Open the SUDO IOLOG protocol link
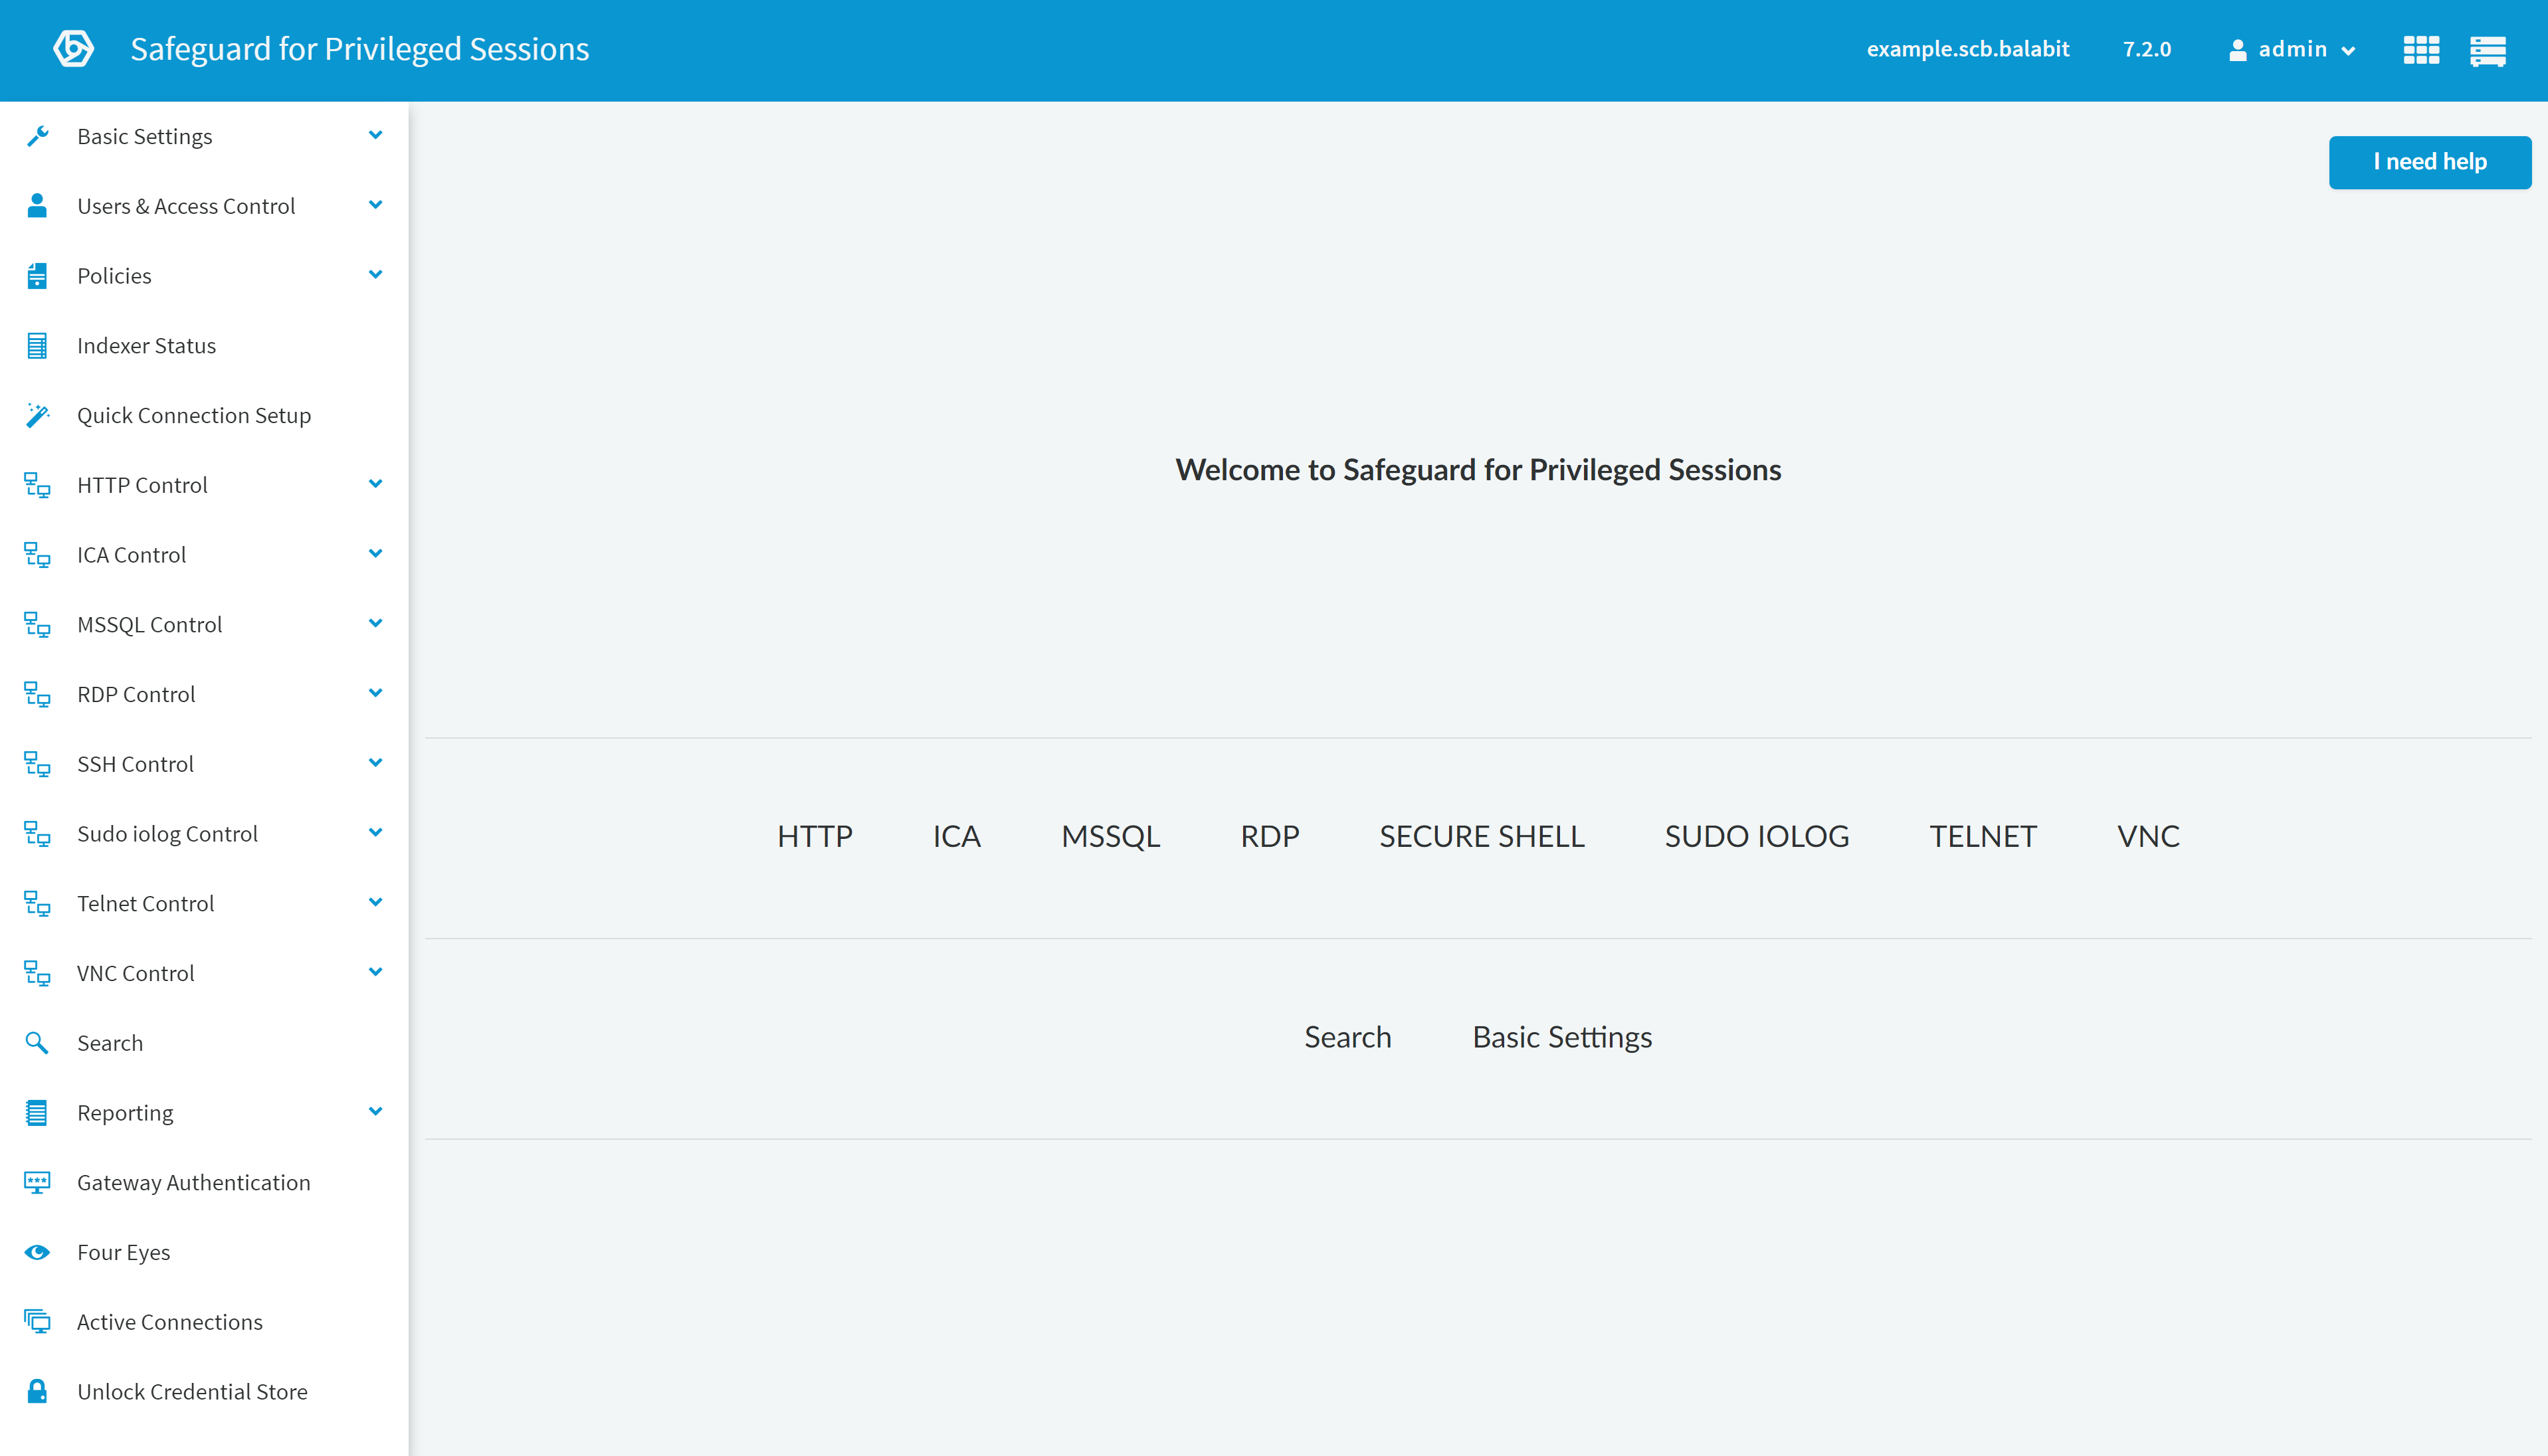This screenshot has width=2548, height=1456. 1757,837
